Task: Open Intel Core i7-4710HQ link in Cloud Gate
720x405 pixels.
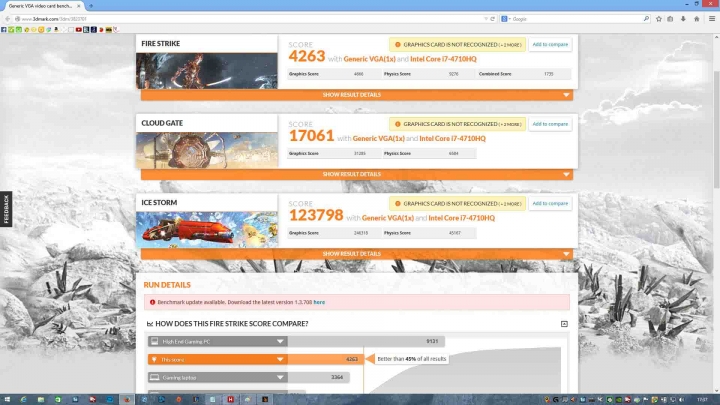Action: pyautogui.click(x=452, y=139)
